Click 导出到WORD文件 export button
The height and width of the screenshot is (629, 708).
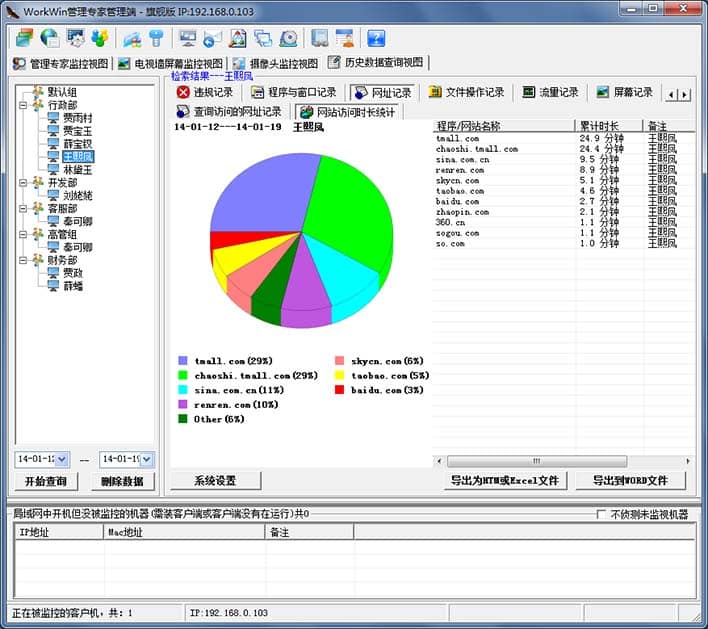[x=630, y=480]
